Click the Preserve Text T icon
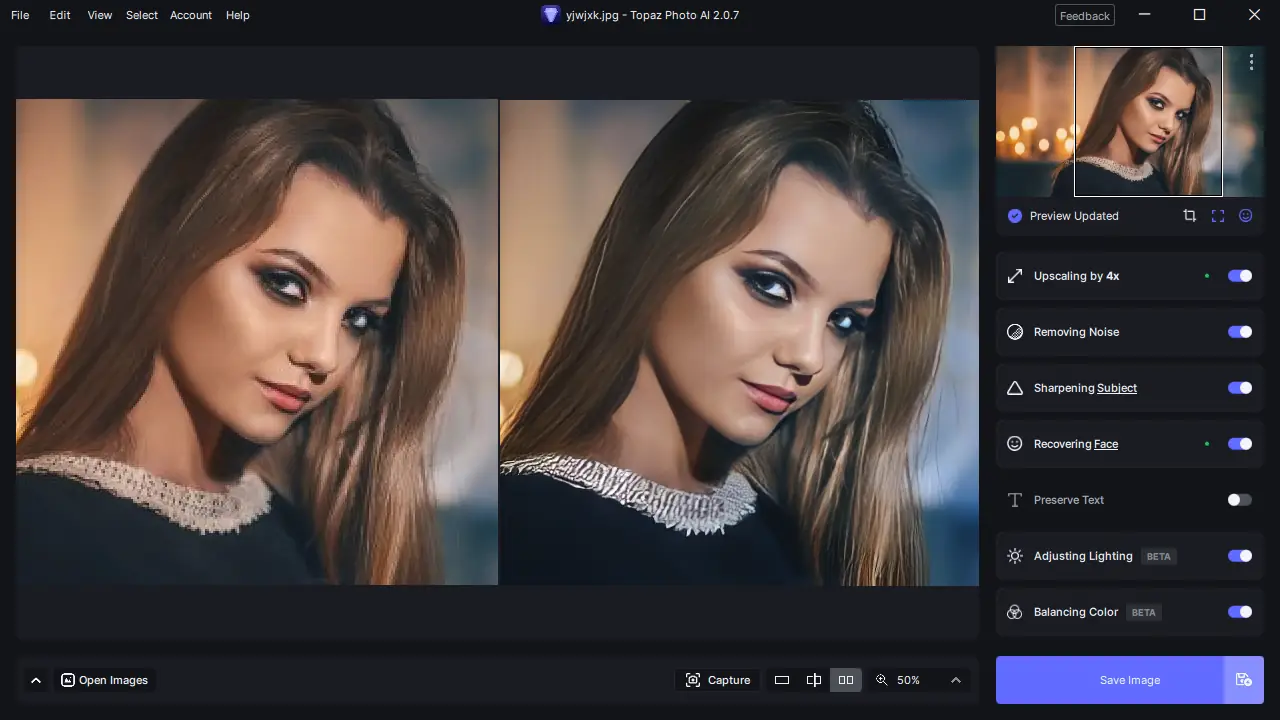 tap(1015, 500)
